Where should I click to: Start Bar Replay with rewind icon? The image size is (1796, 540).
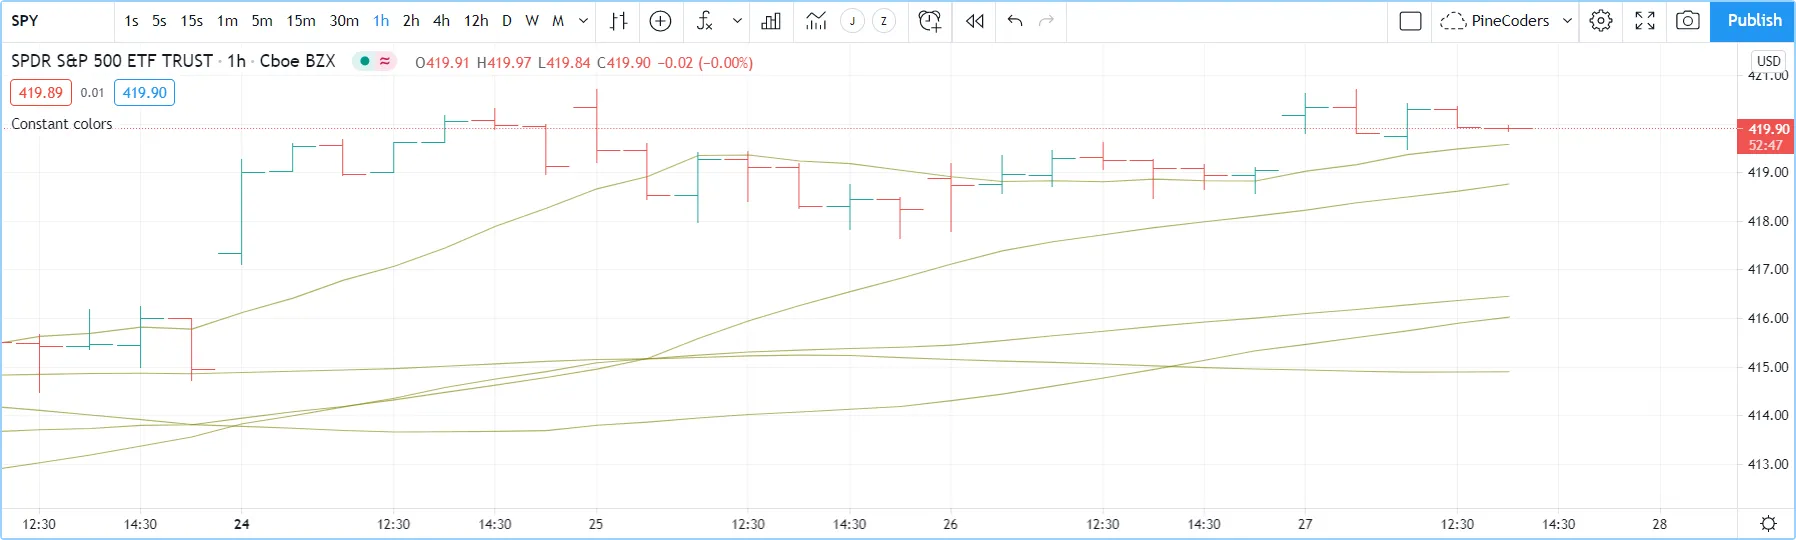pos(975,21)
